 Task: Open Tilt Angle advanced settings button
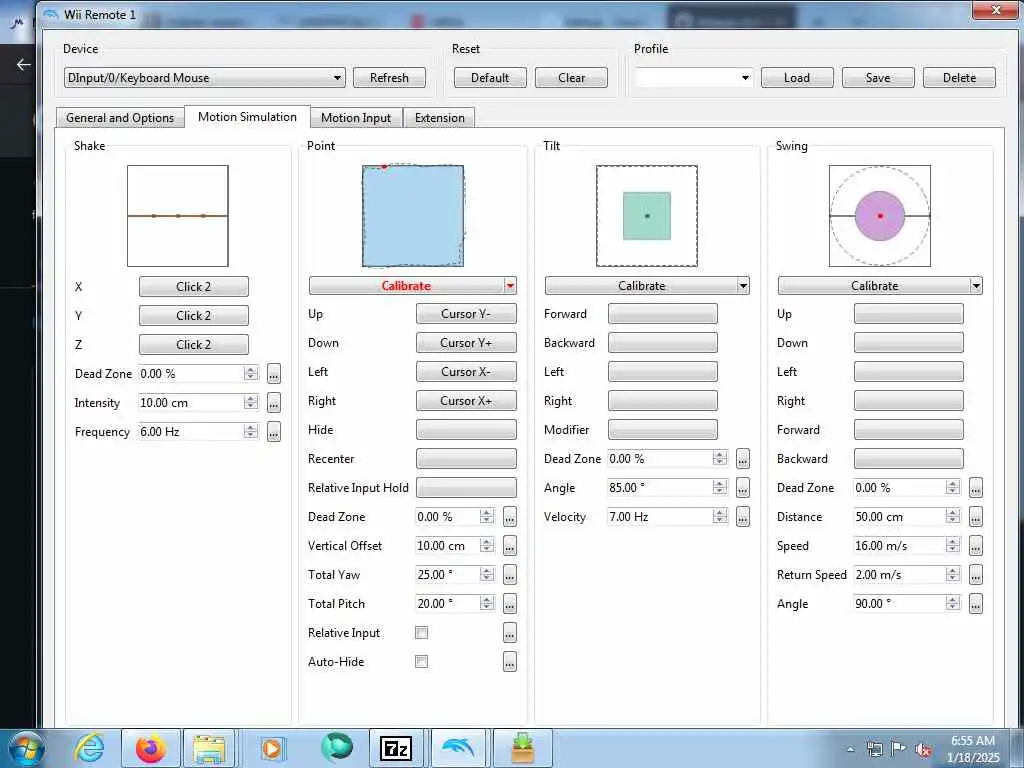tap(743, 487)
